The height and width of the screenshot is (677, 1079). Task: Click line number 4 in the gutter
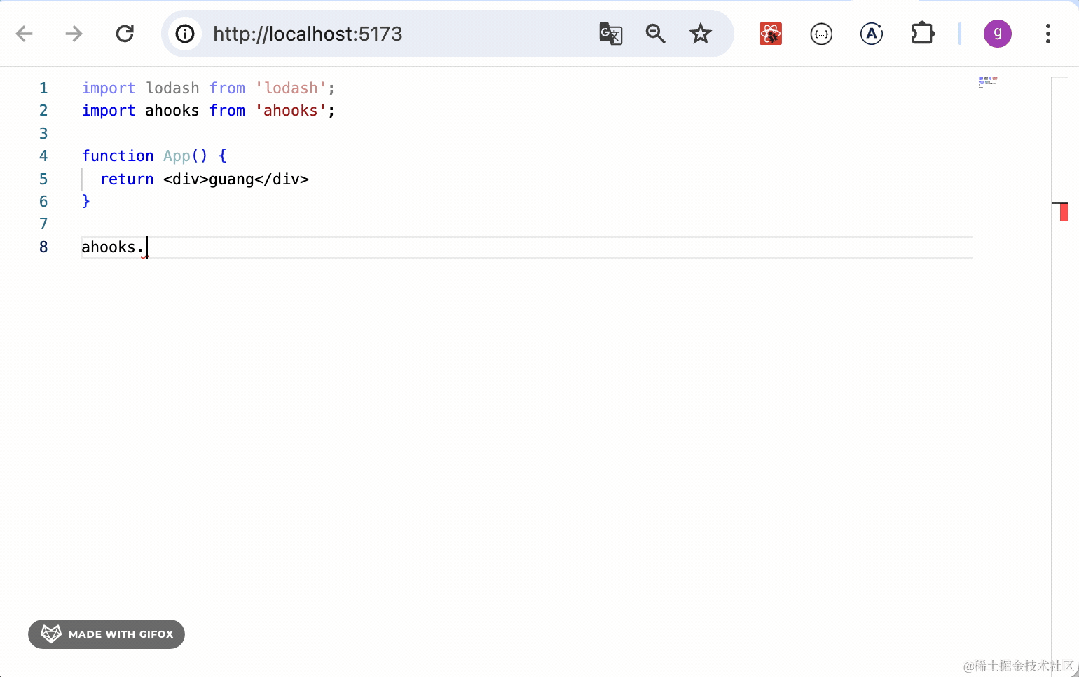pyautogui.click(x=43, y=156)
